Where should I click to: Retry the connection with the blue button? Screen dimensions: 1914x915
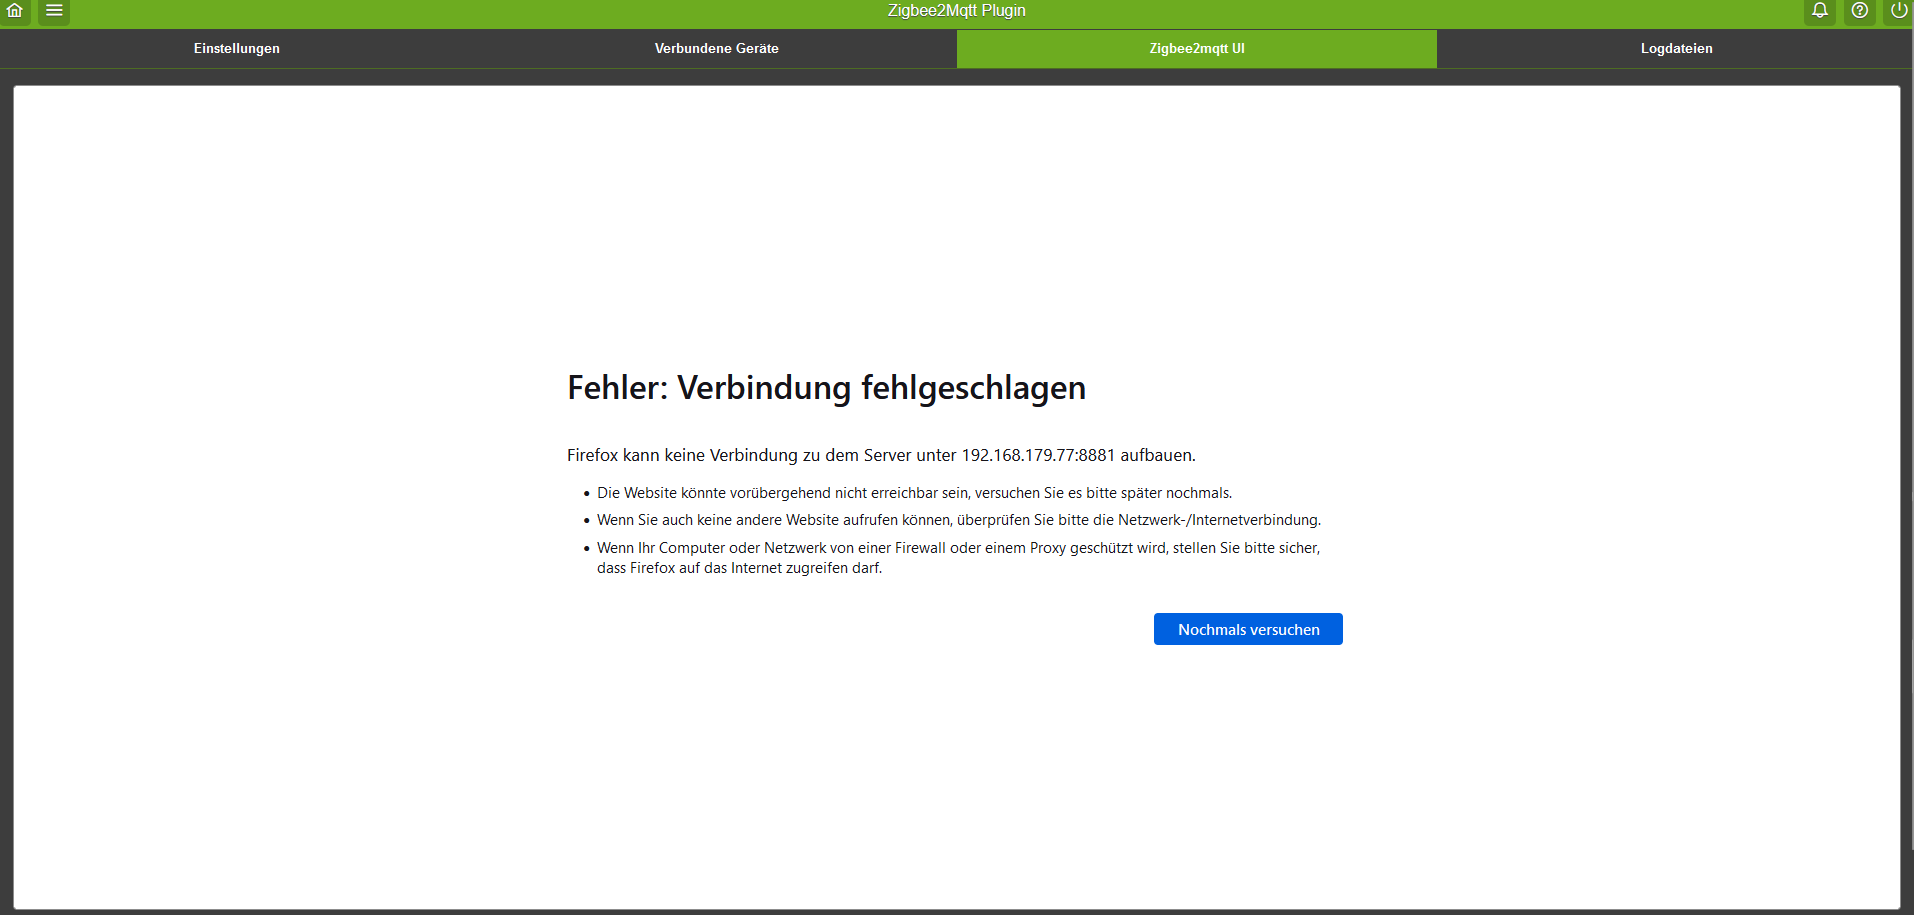tap(1247, 628)
